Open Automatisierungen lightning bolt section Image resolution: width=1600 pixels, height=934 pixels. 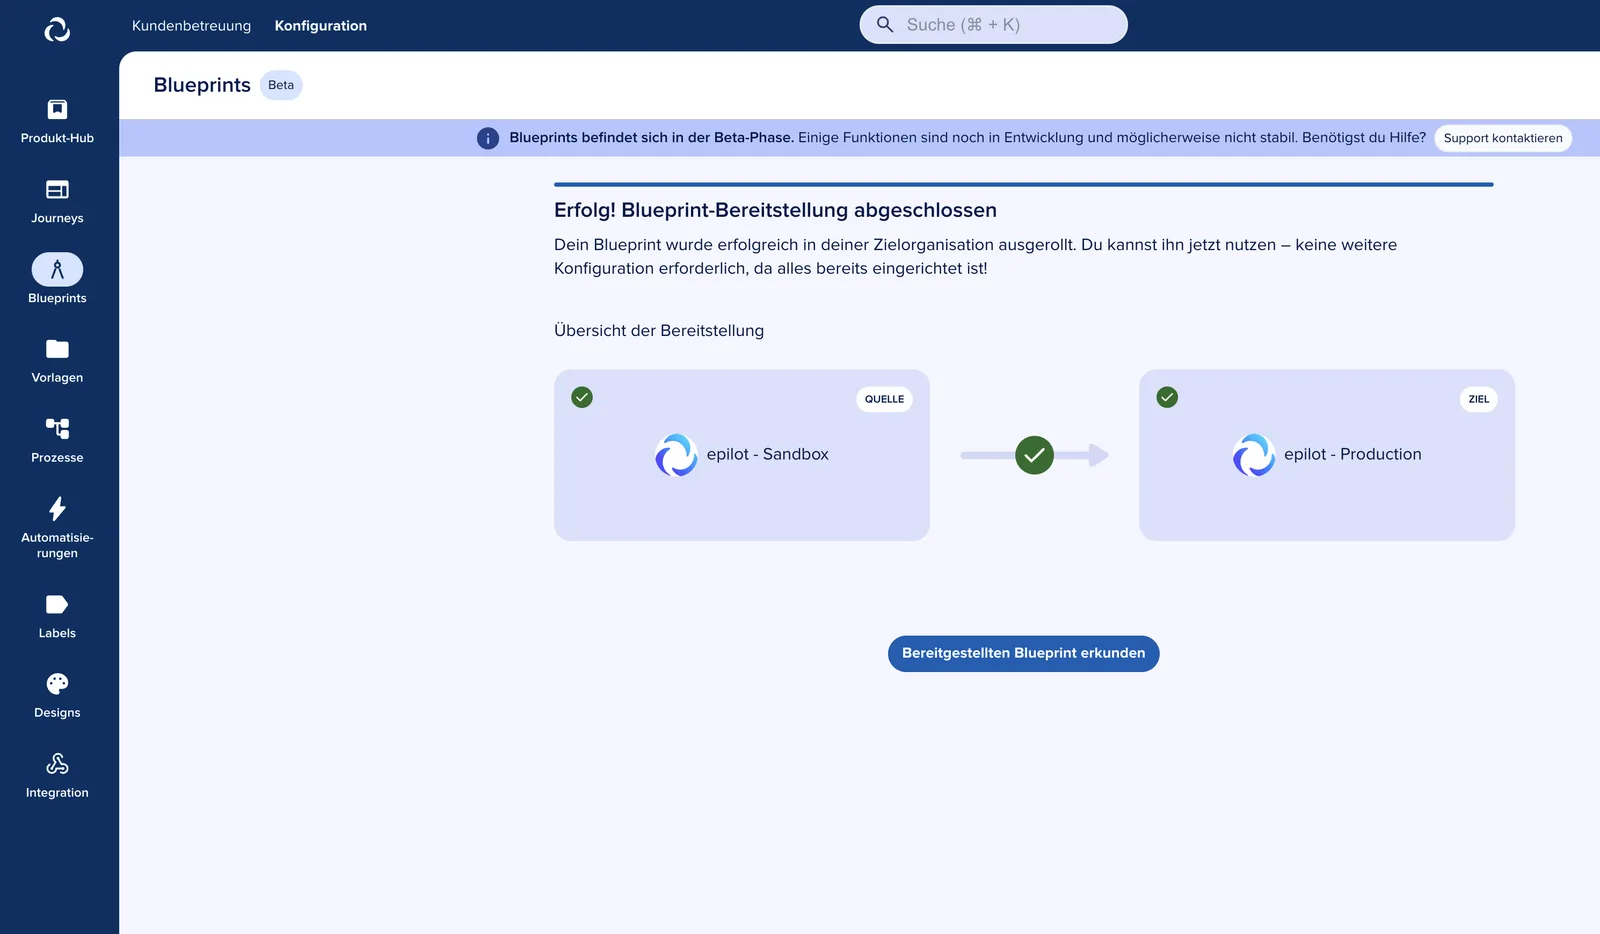(57, 528)
